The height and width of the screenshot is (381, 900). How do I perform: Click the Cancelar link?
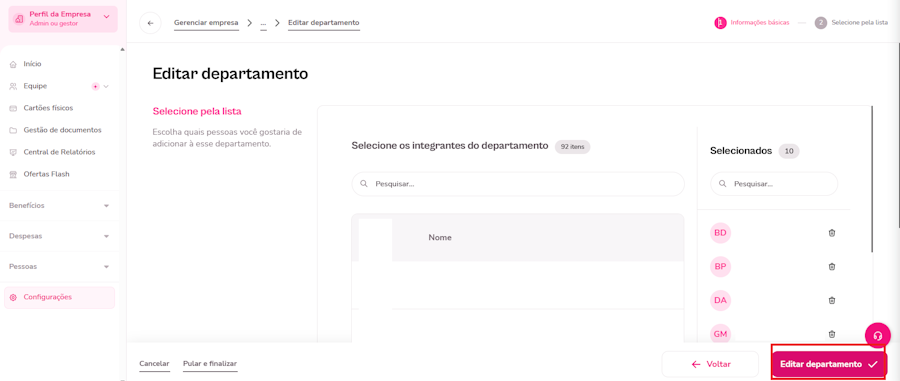click(154, 364)
